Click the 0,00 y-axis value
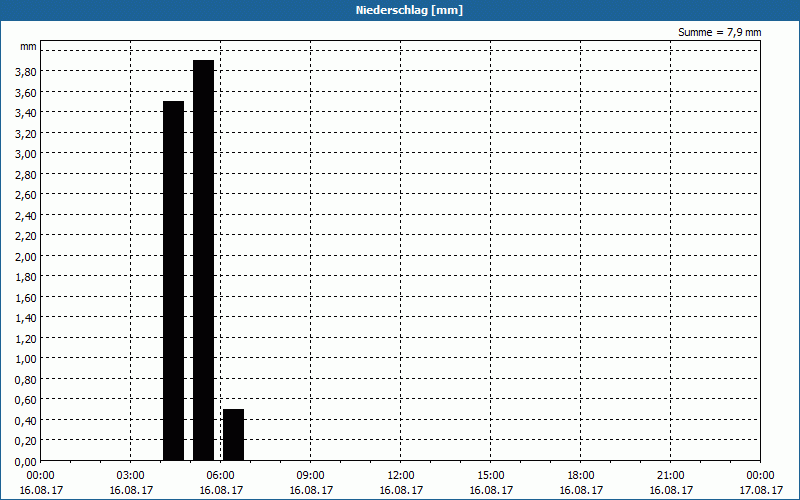Image resolution: width=800 pixels, height=500 pixels. coord(26,462)
